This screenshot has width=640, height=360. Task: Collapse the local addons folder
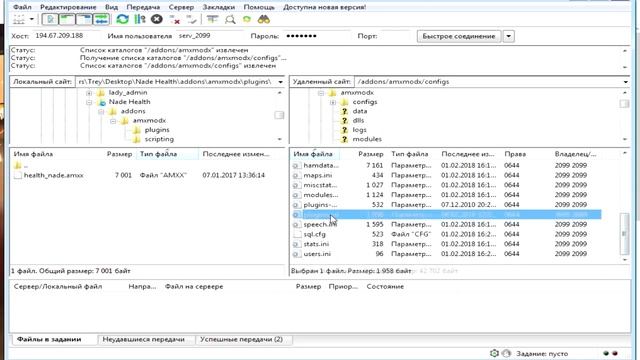click(x=101, y=112)
